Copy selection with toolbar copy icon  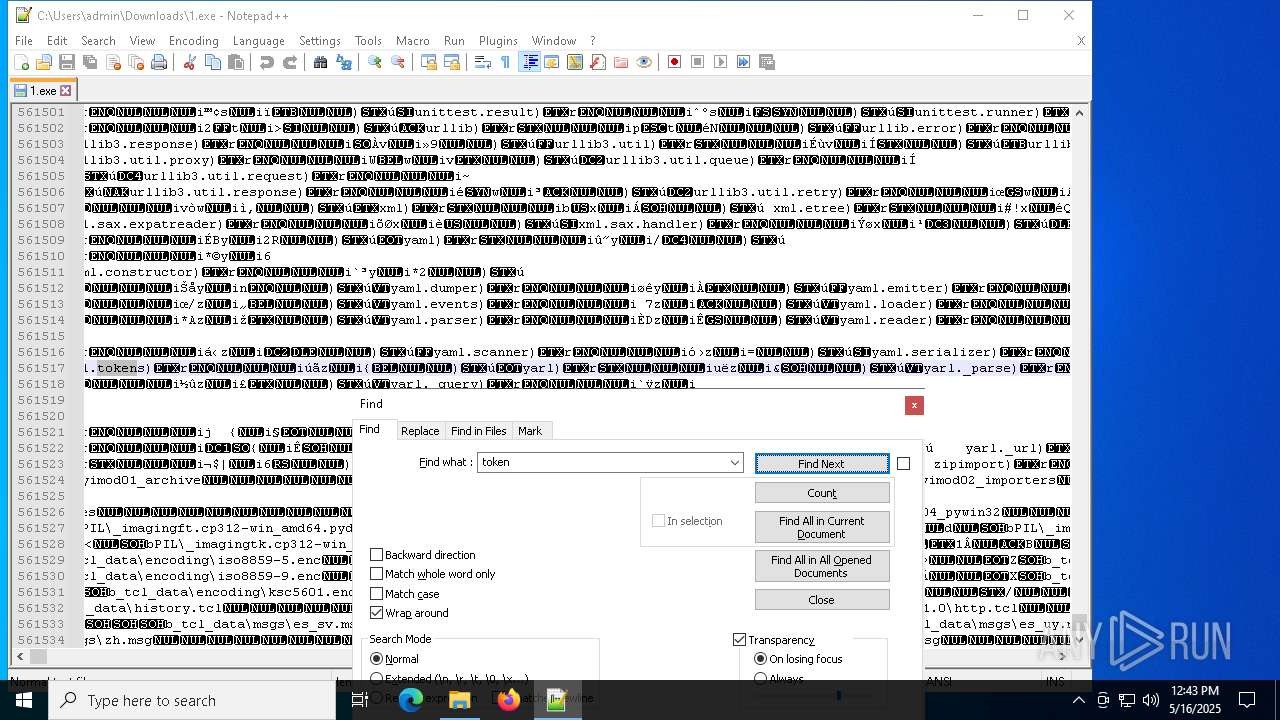coord(212,62)
